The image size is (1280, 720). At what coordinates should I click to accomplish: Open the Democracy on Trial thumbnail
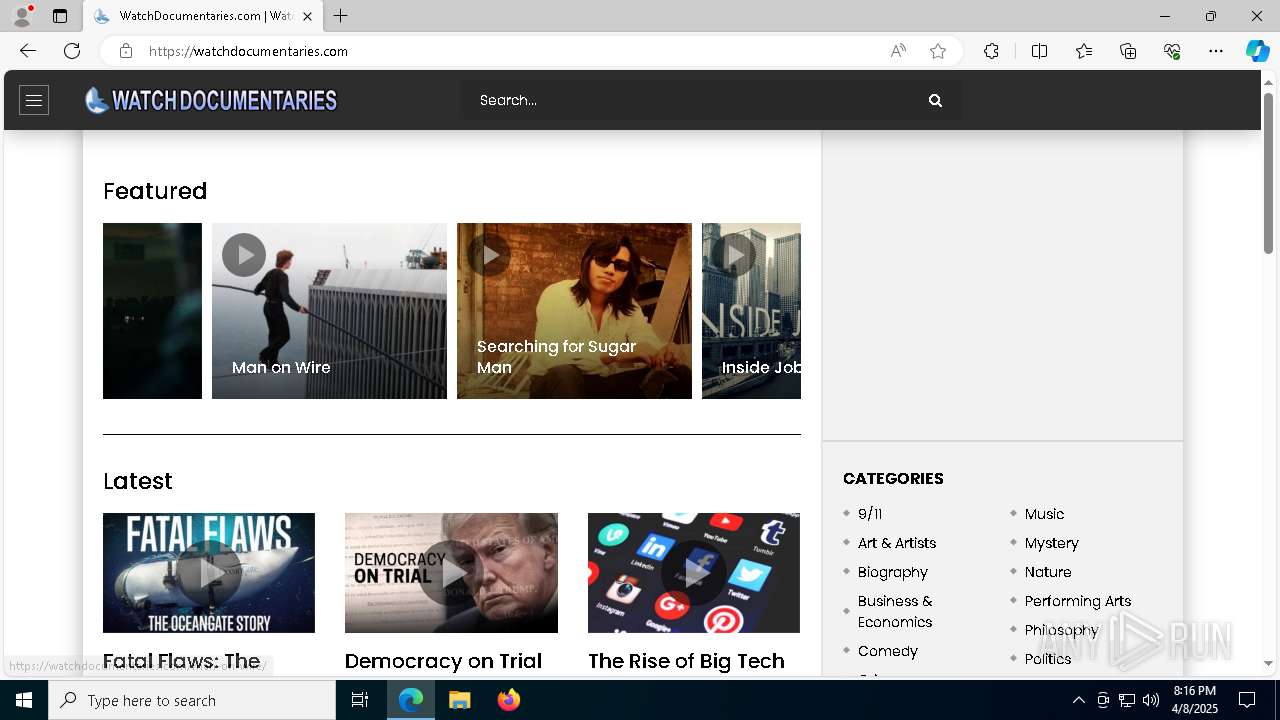pyautogui.click(x=451, y=573)
